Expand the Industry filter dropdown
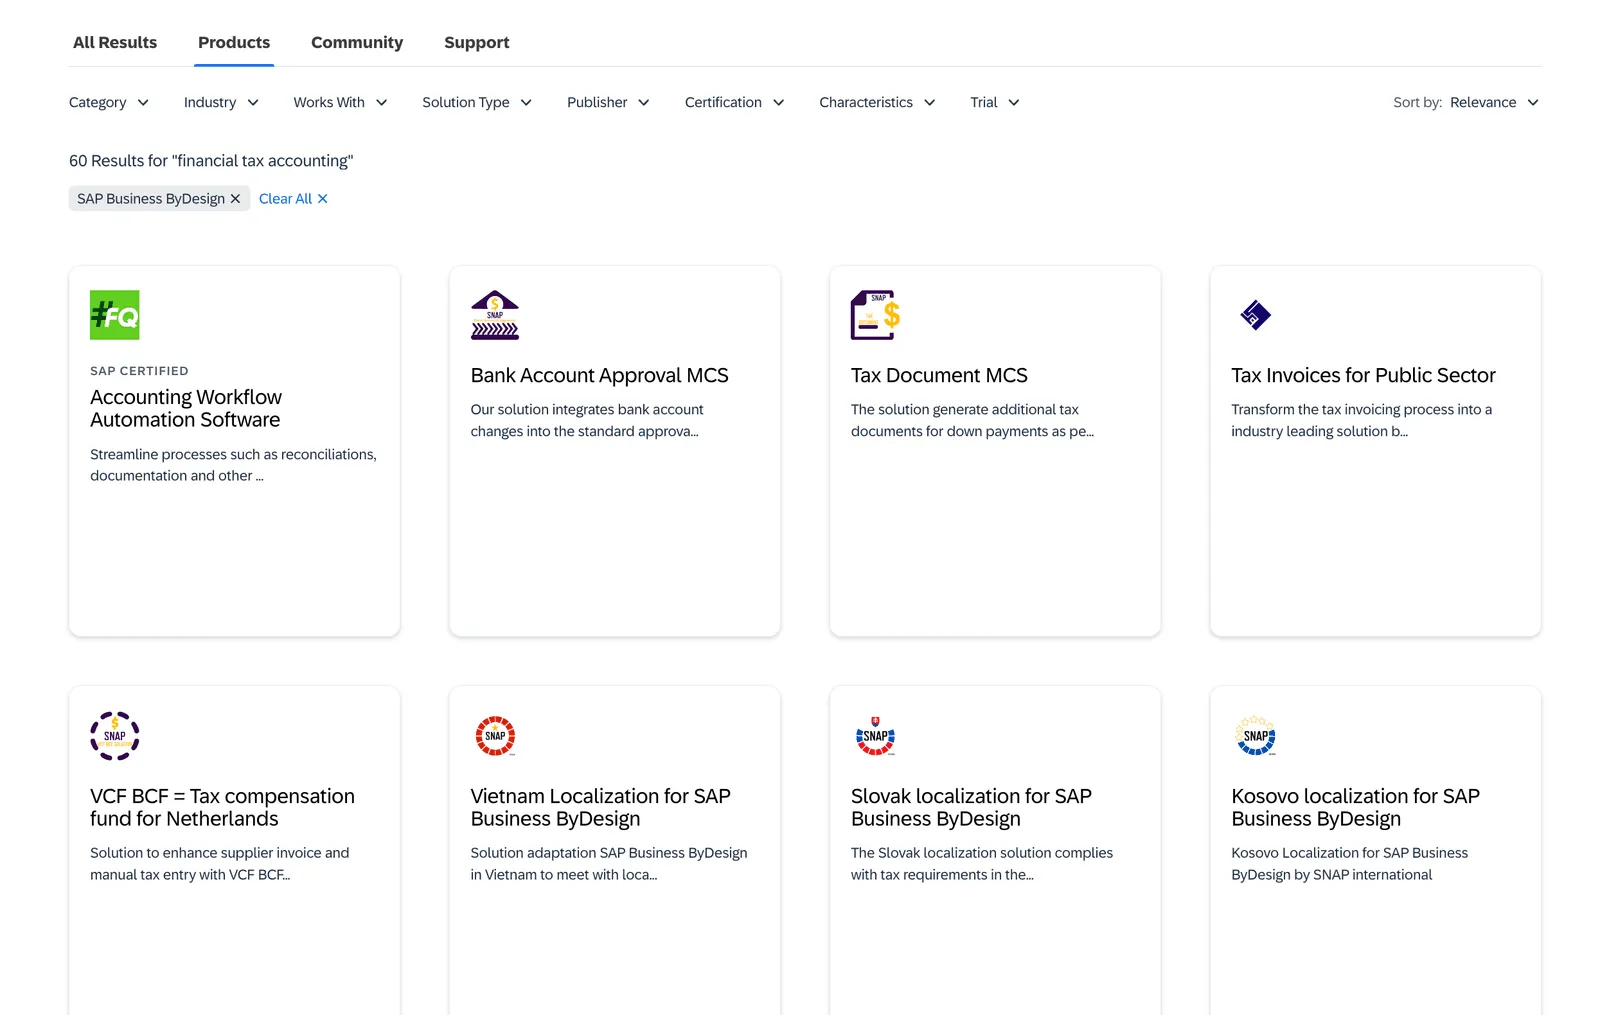This screenshot has height=1015, width=1600. [x=221, y=102]
